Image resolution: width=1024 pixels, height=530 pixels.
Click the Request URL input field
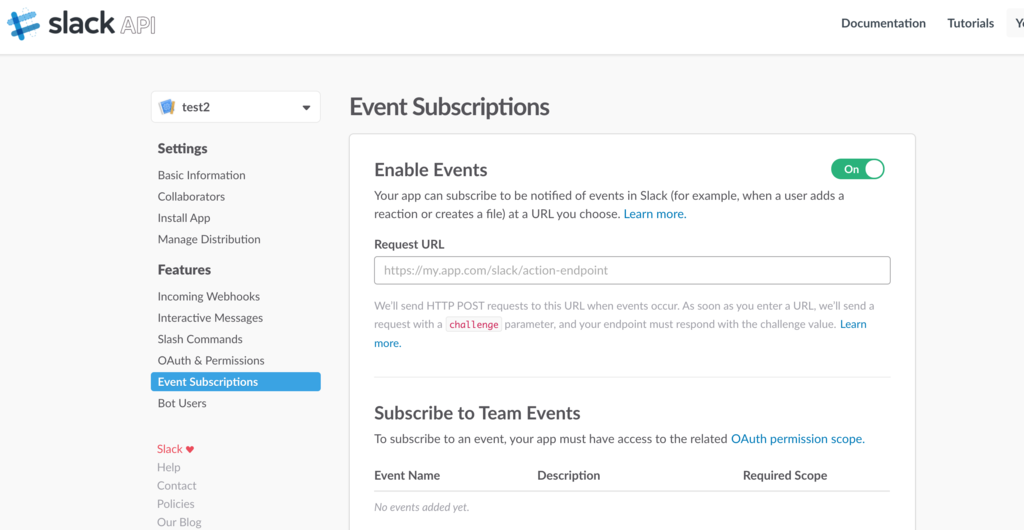tap(632, 270)
